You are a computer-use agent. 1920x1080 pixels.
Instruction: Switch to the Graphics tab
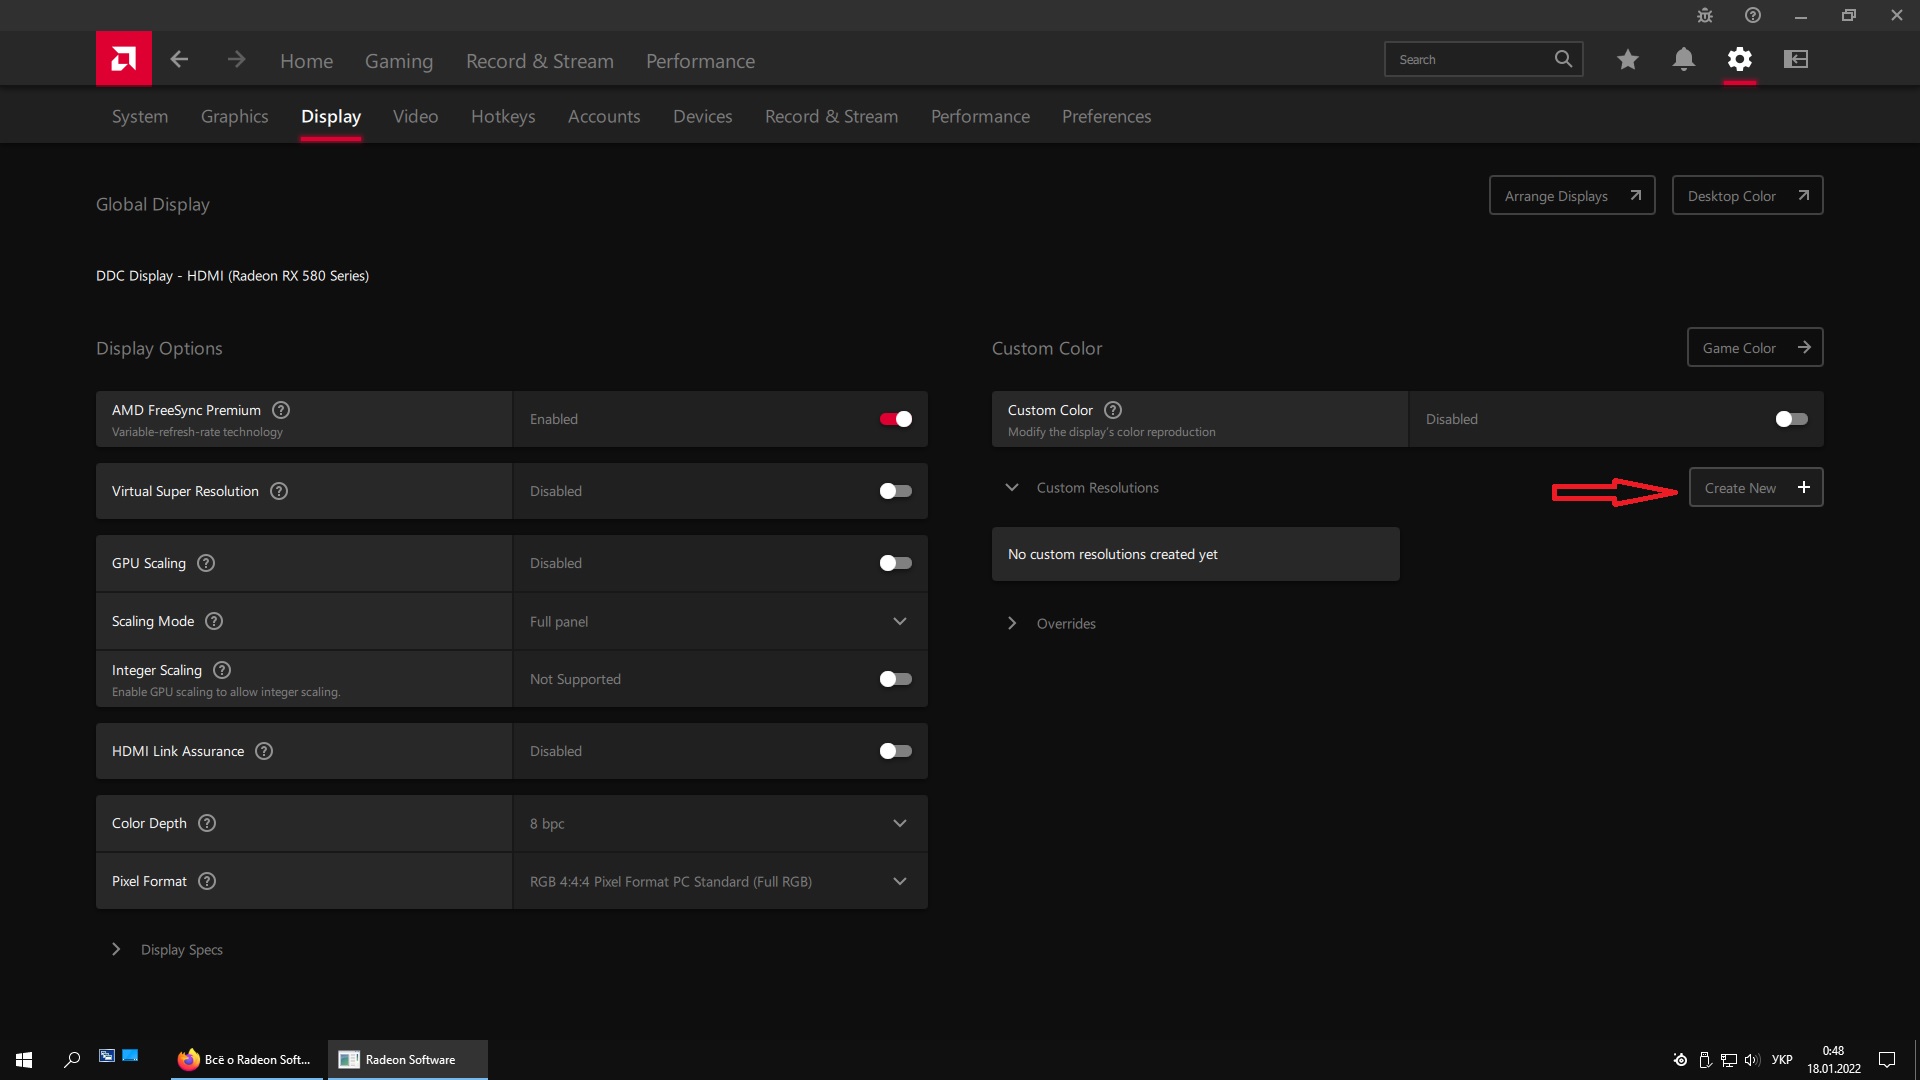(234, 116)
